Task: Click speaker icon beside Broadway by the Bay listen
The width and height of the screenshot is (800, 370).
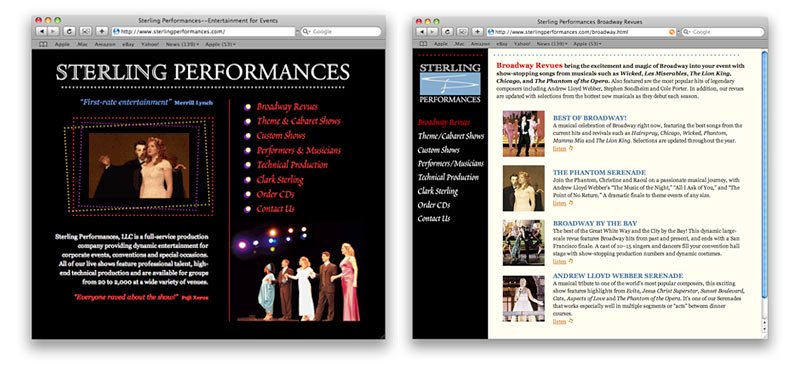Action: pos(571,261)
